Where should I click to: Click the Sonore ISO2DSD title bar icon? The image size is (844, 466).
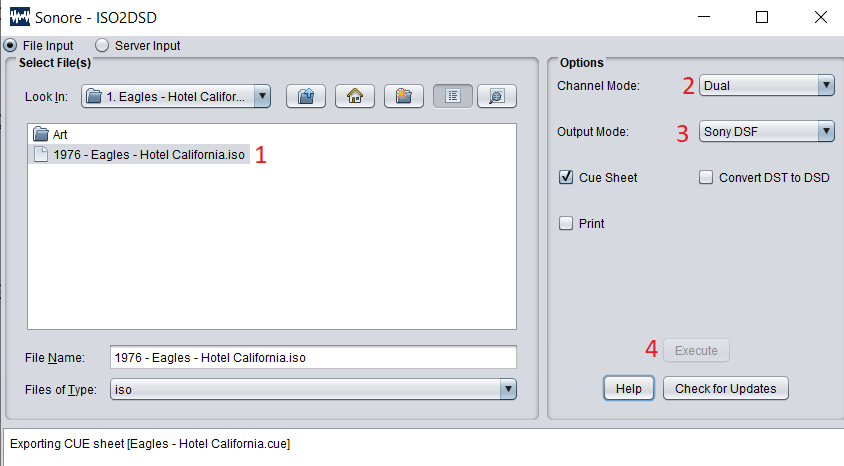tap(20, 17)
